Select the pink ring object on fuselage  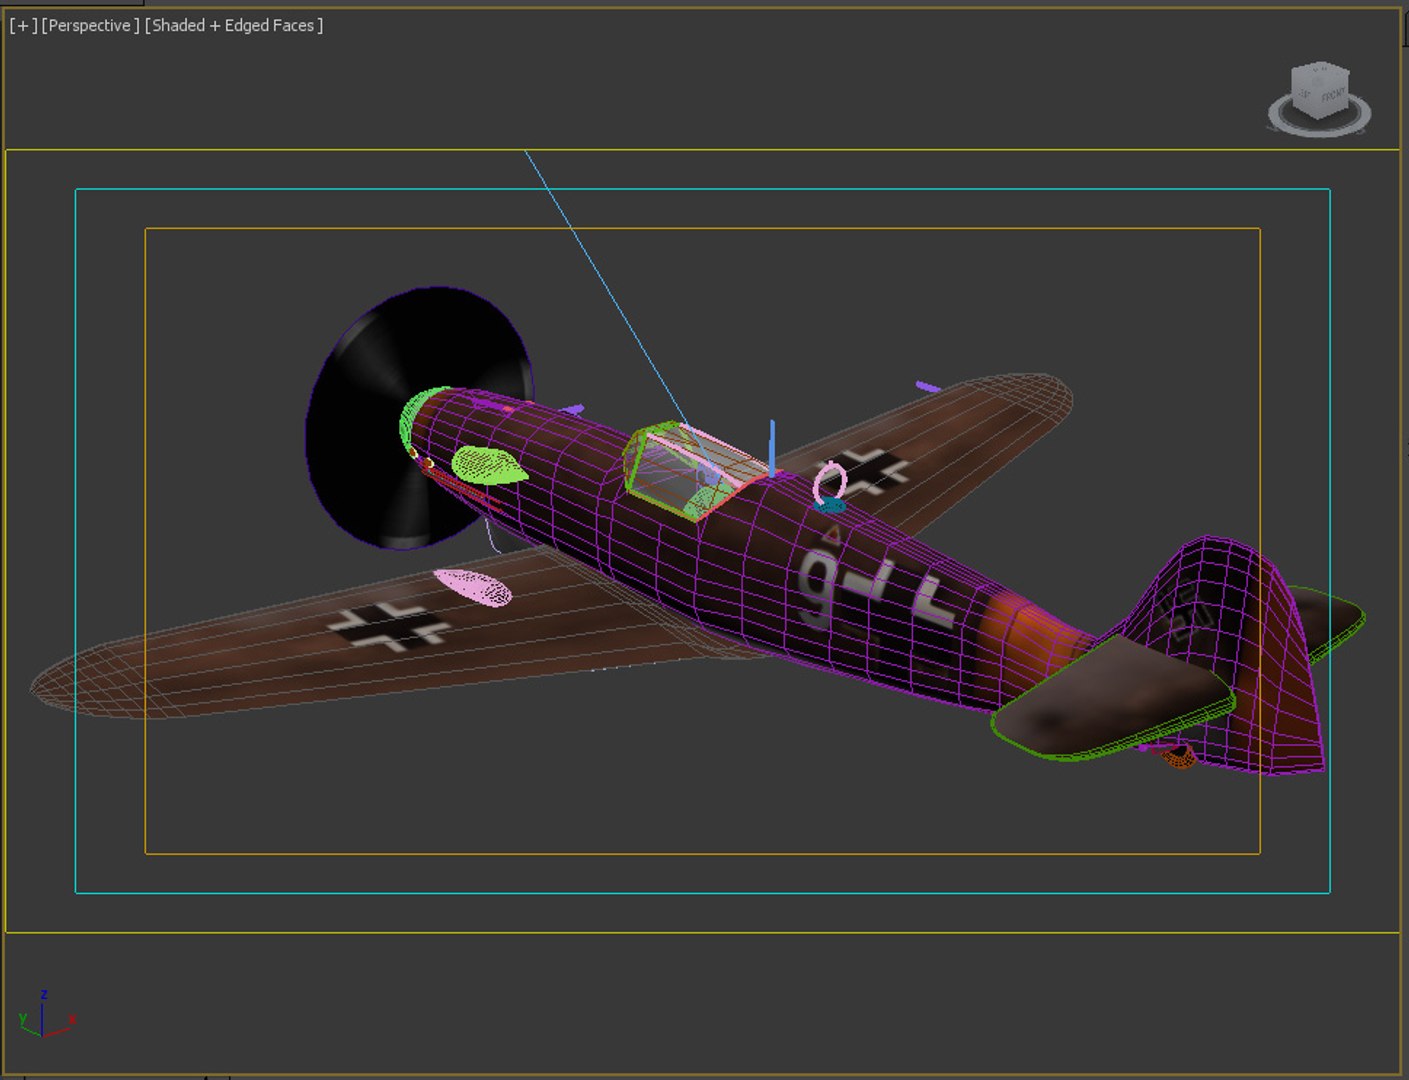[x=830, y=483]
